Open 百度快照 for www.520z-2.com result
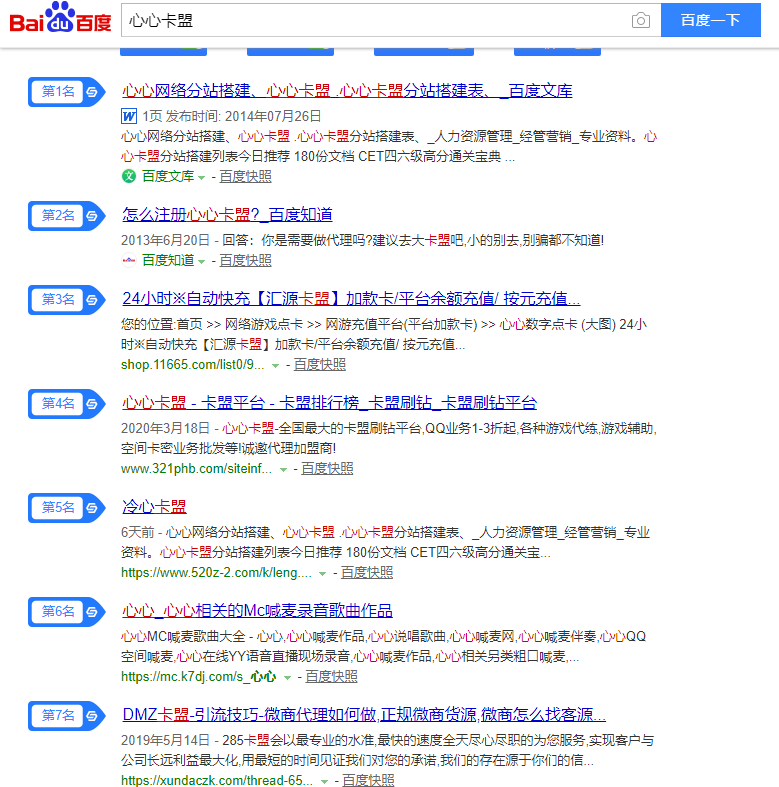This screenshot has height=787, width=779. click(x=367, y=572)
